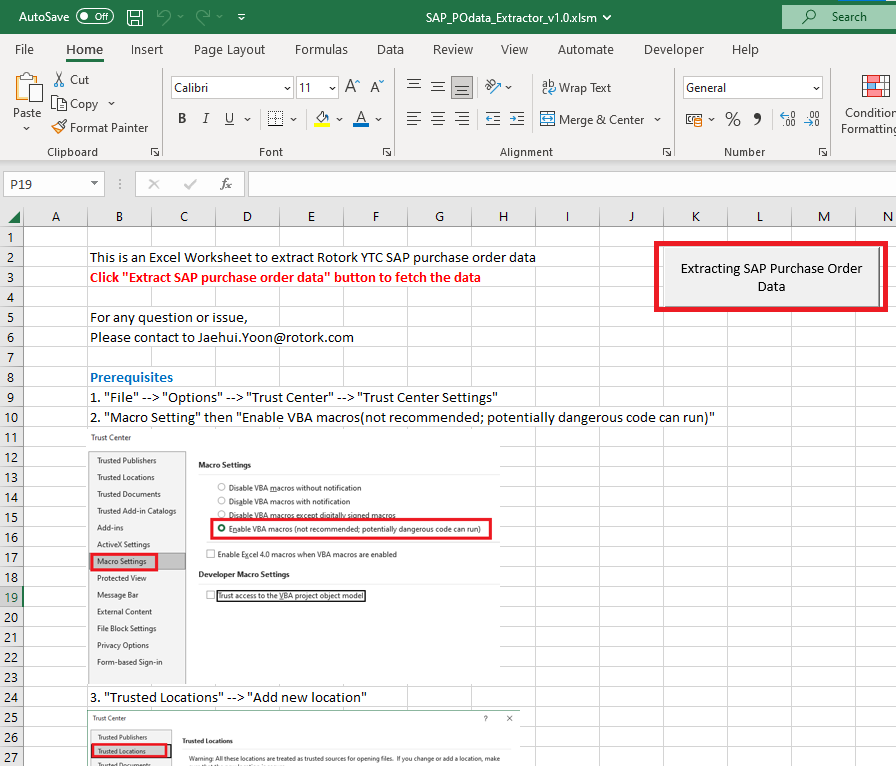Click the Search box

pos(839,17)
